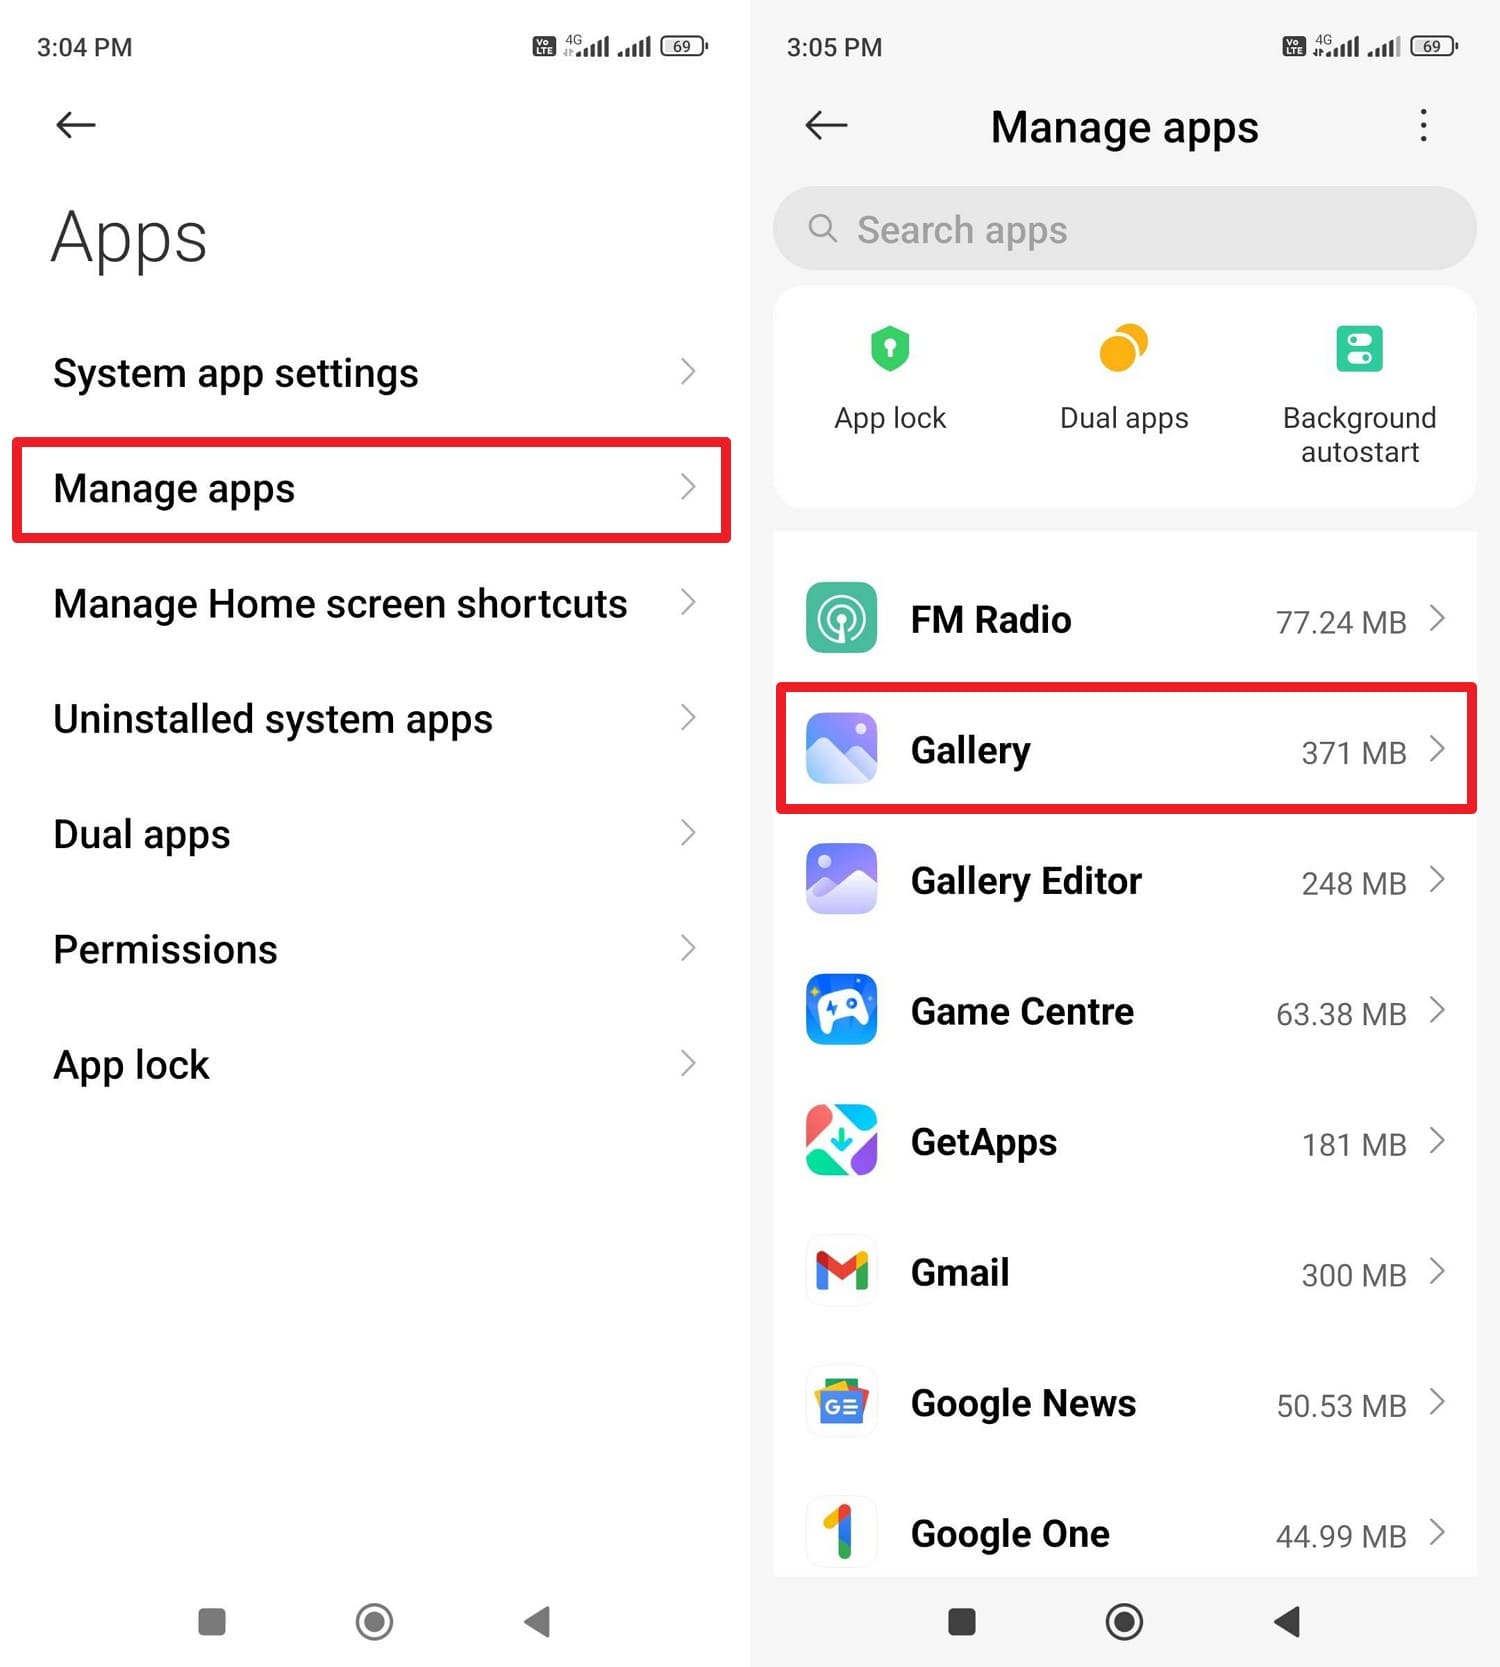
Task: Tap the Game Centre controller icon
Action: (x=841, y=1009)
